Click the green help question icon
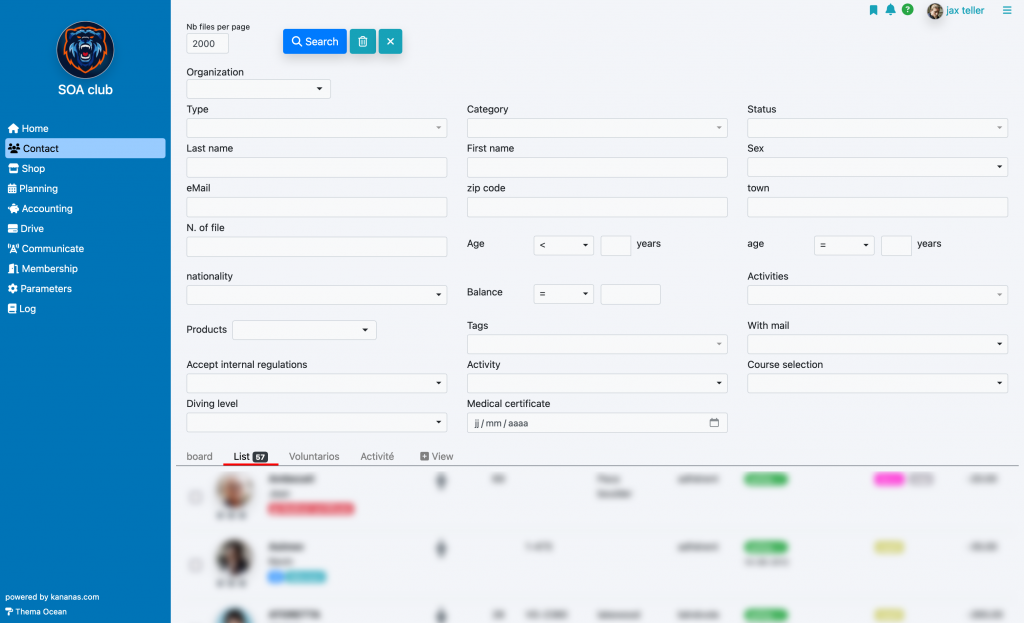 pos(908,10)
